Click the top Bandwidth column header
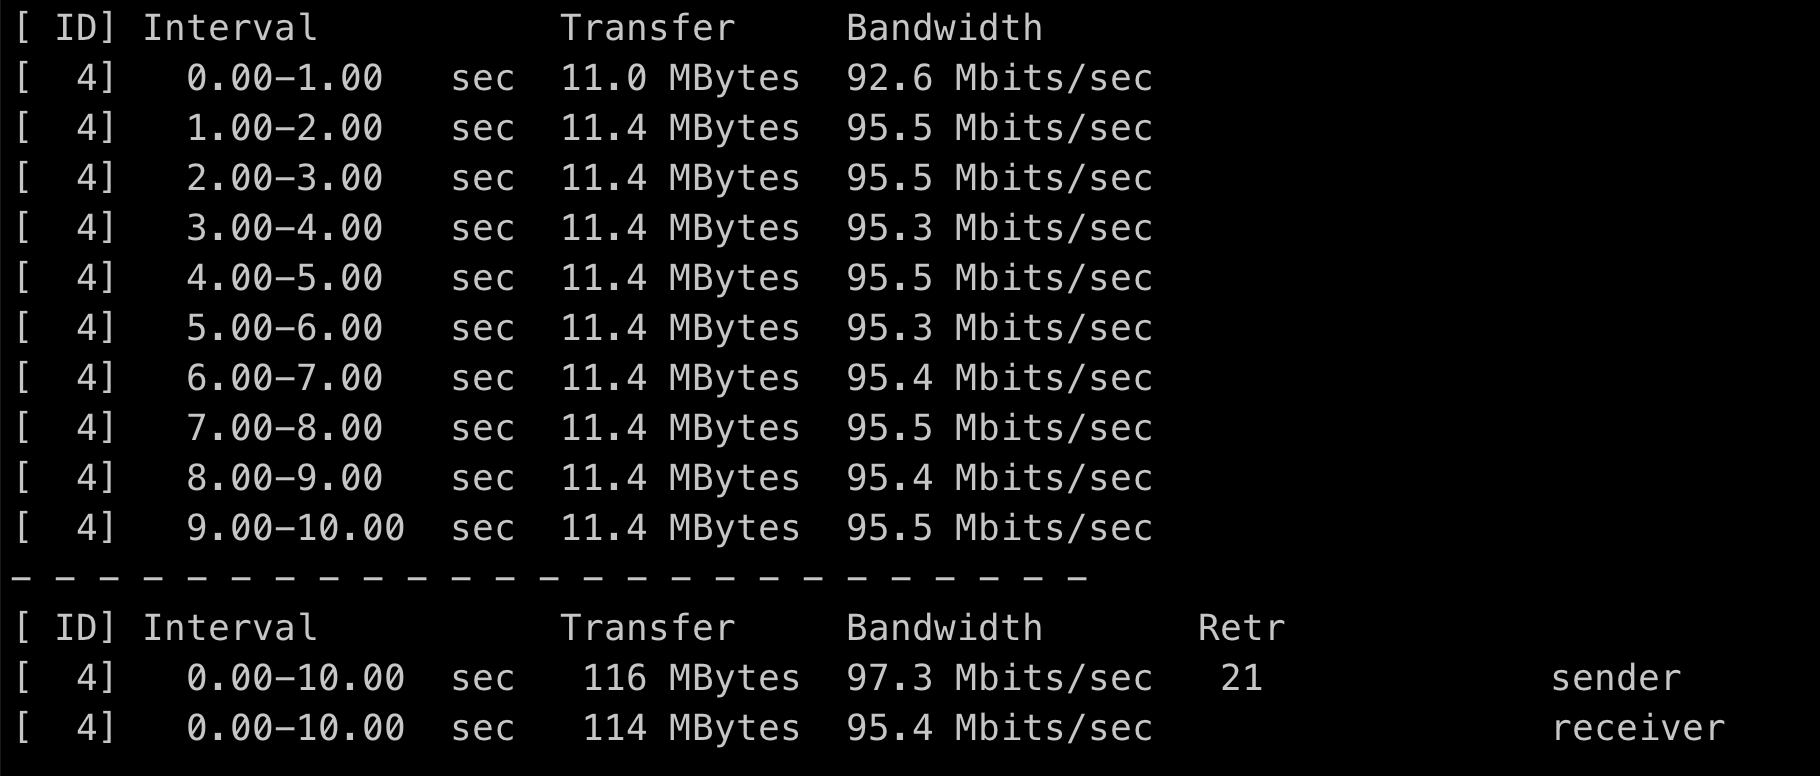 (944, 28)
